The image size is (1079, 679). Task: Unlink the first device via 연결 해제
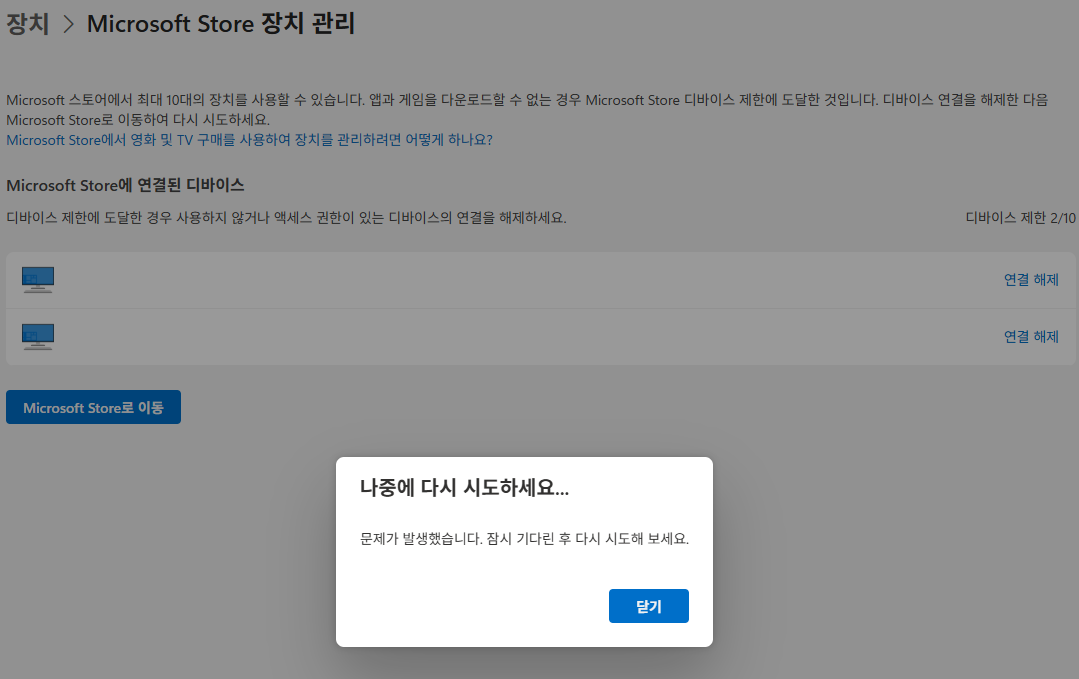[x=1030, y=279]
